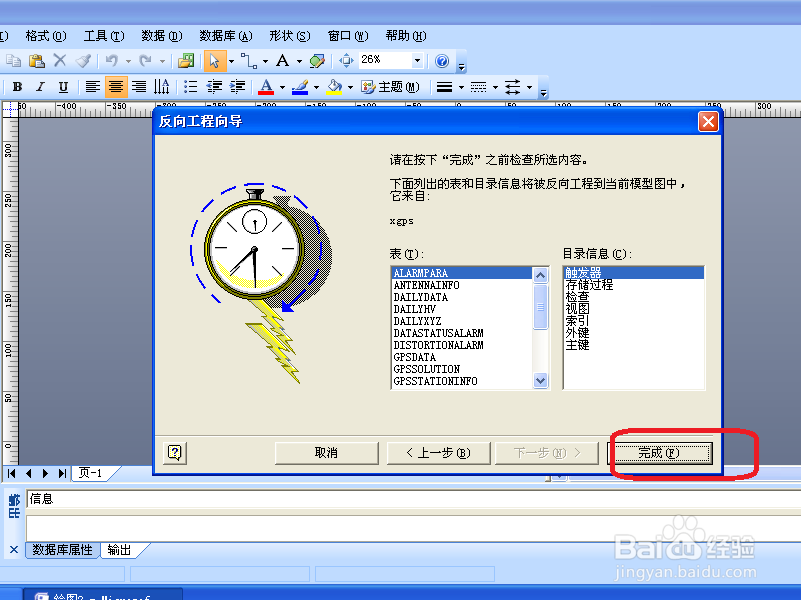This screenshot has width=801, height=600.
Task: Click the 完成 button to finish the wizard
Action: click(661, 452)
